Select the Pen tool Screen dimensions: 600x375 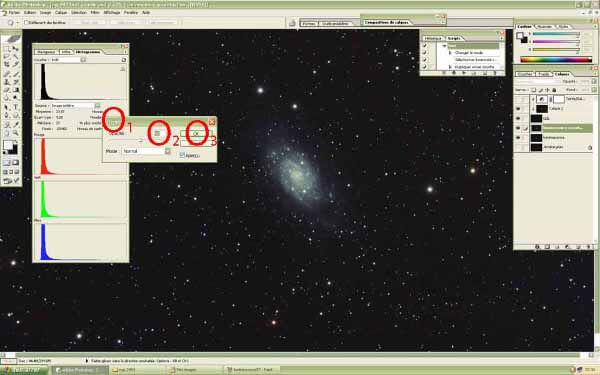[x=7, y=116]
